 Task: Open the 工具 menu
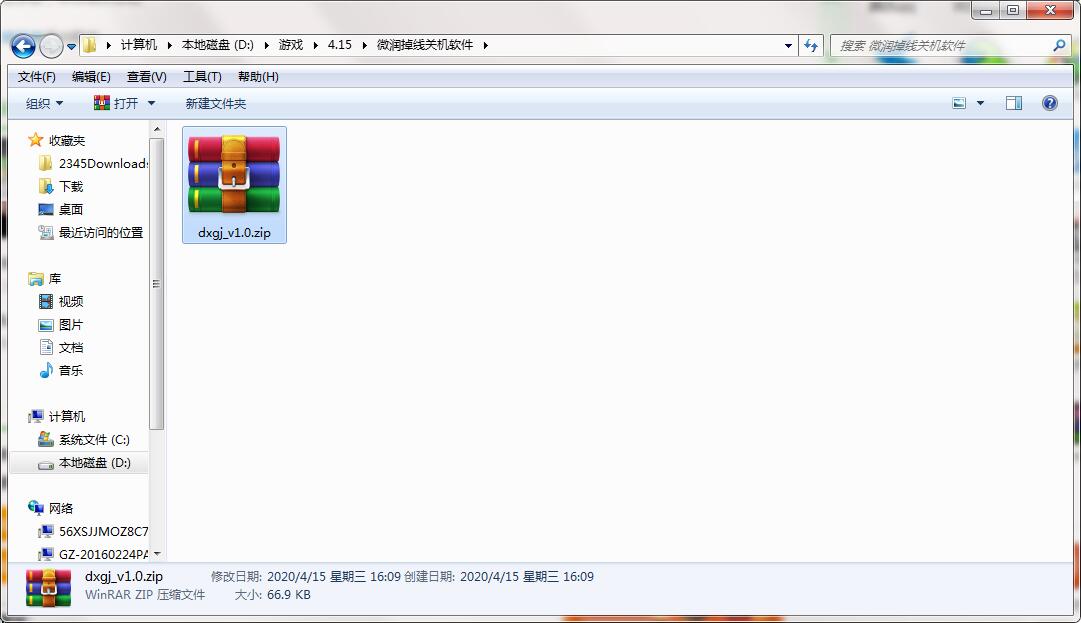coord(199,76)
